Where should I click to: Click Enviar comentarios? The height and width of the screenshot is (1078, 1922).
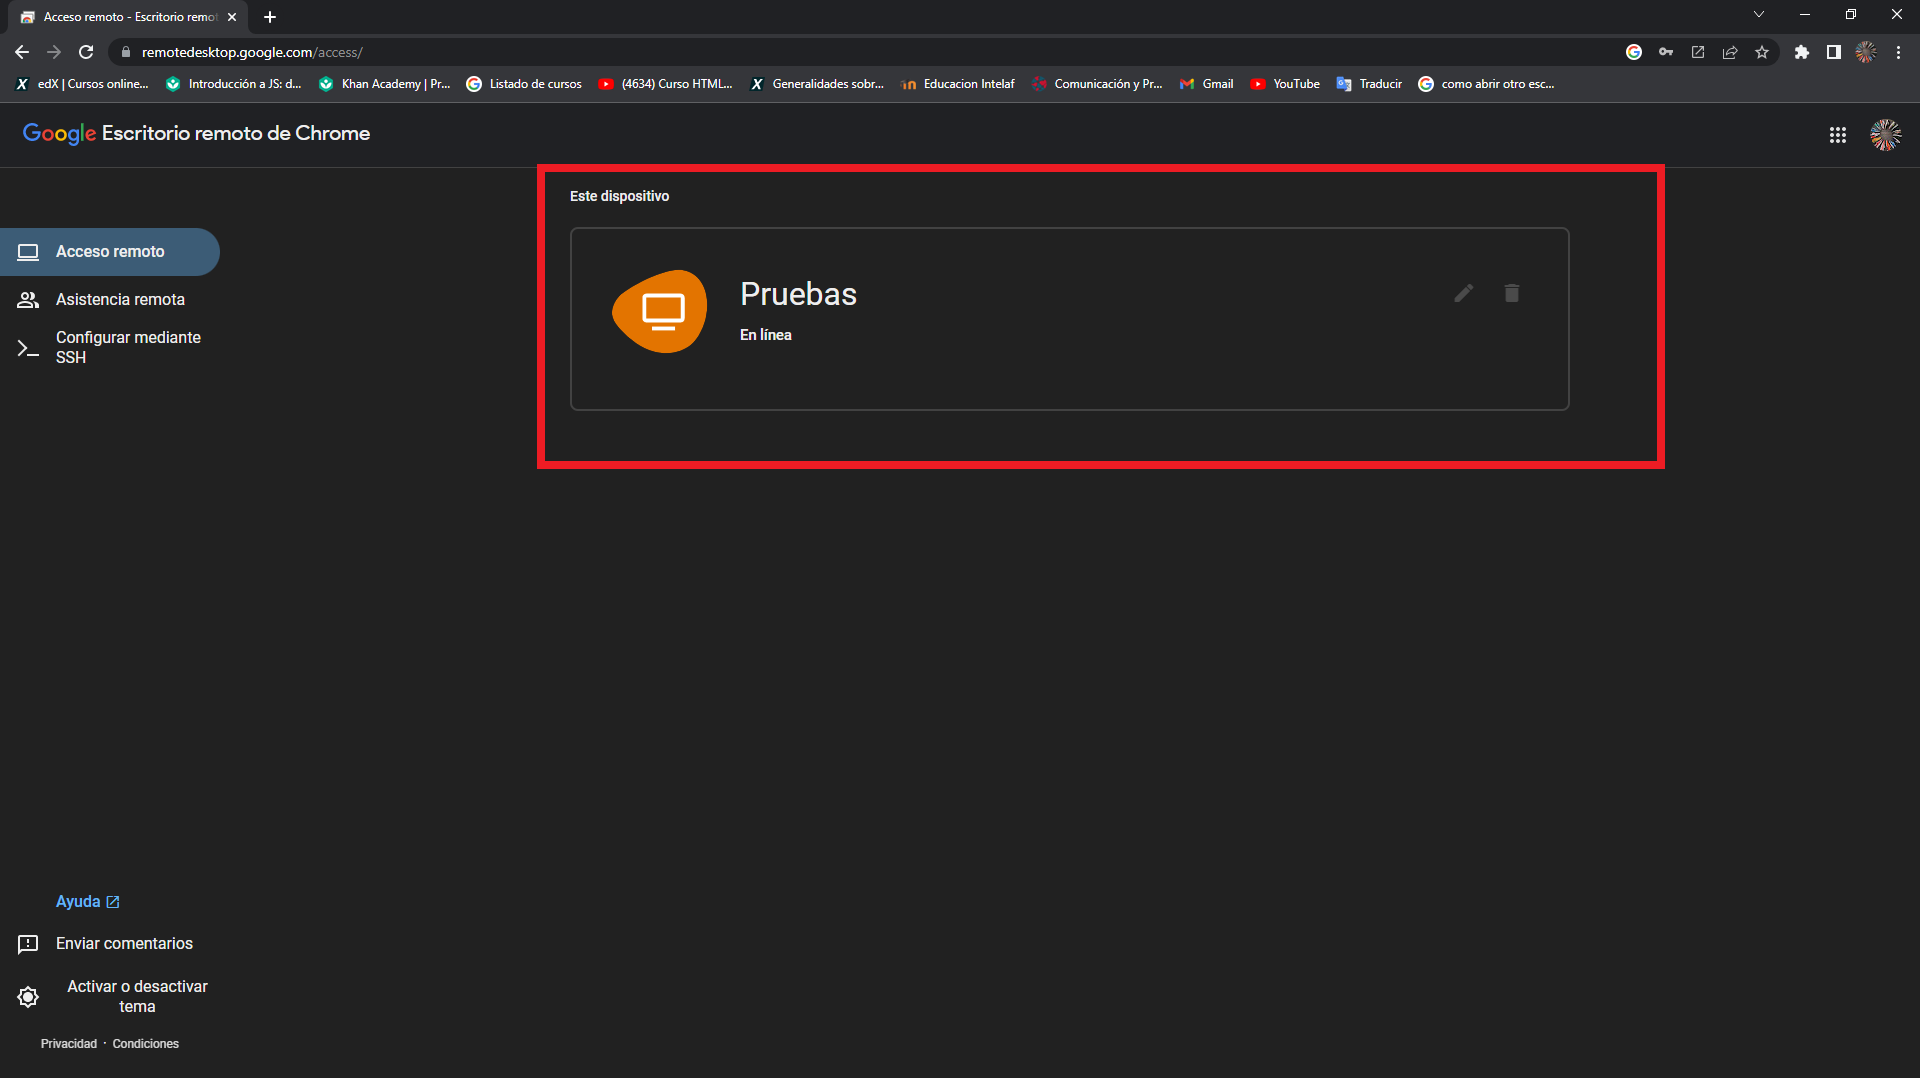[124, 943]
